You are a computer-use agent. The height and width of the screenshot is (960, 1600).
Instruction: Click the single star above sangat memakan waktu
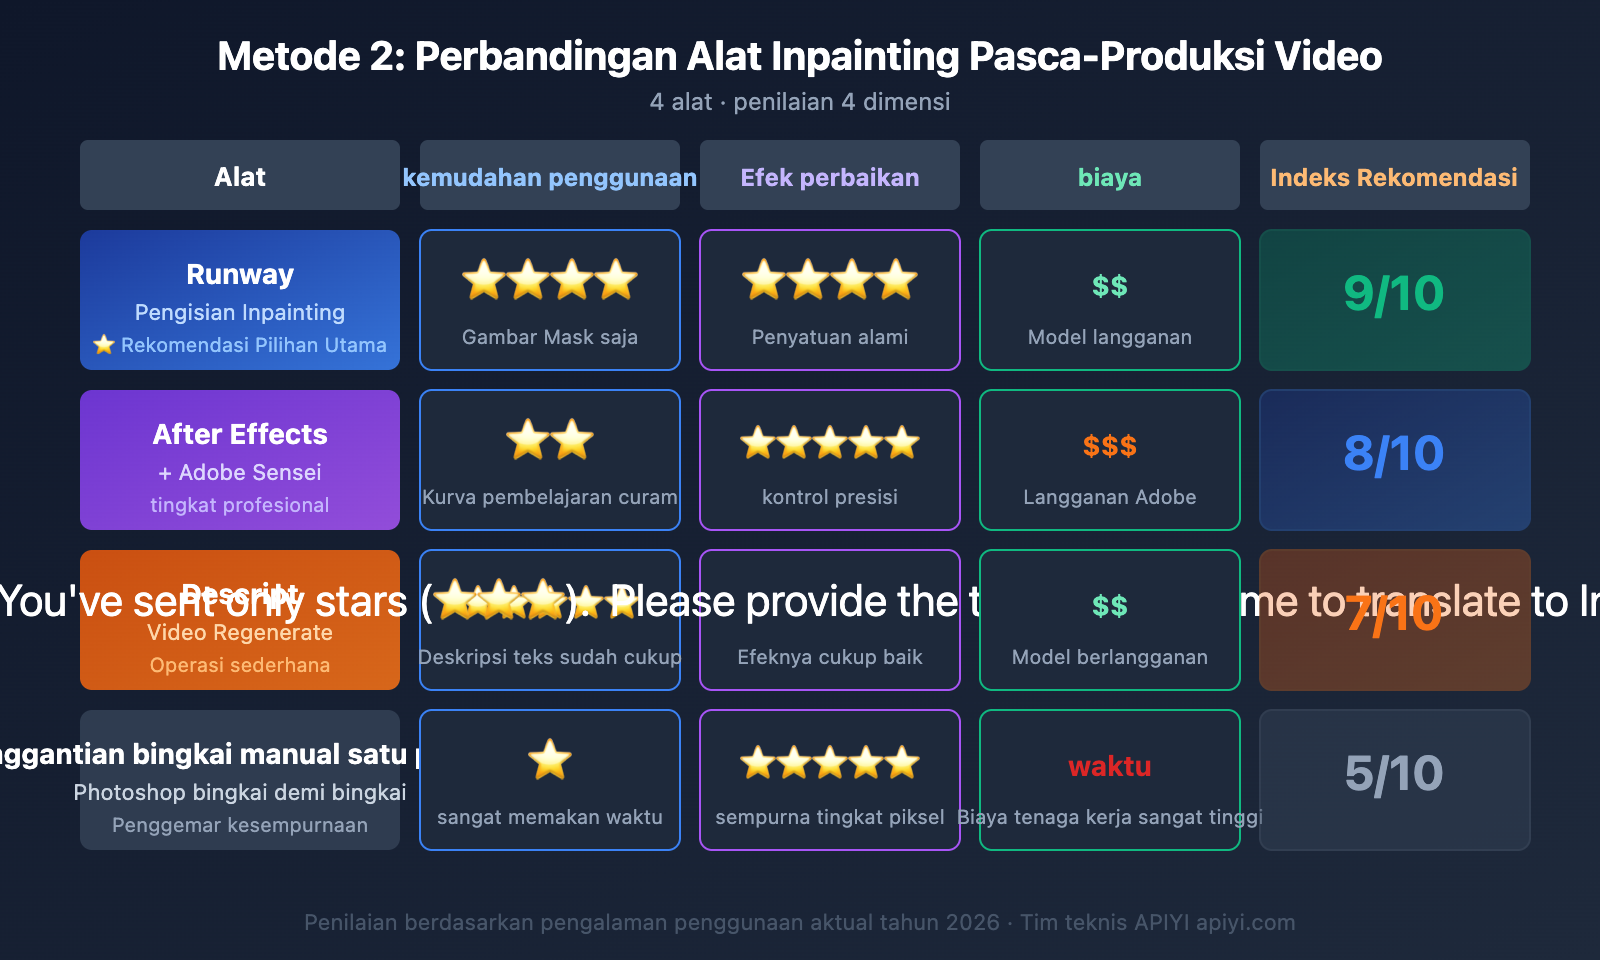click(x=550, y=761)
